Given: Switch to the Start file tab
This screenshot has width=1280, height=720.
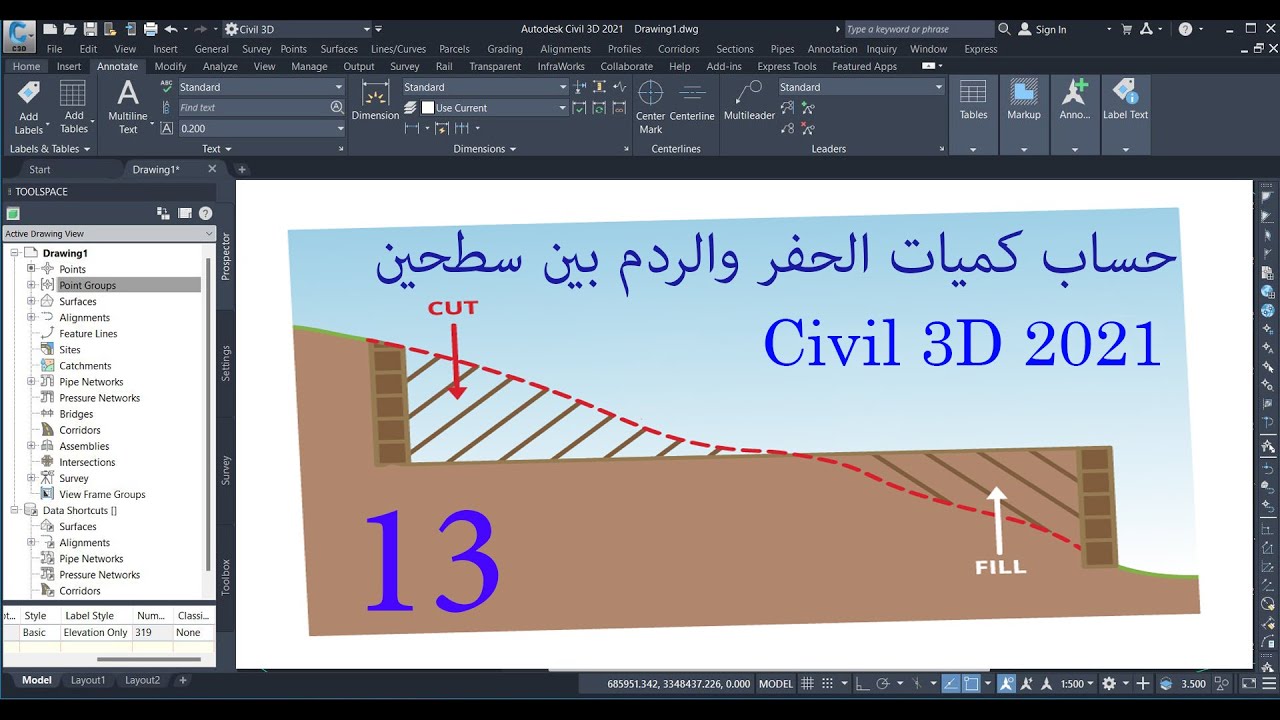Looking at the screenshot, I should tap(40, 170).
